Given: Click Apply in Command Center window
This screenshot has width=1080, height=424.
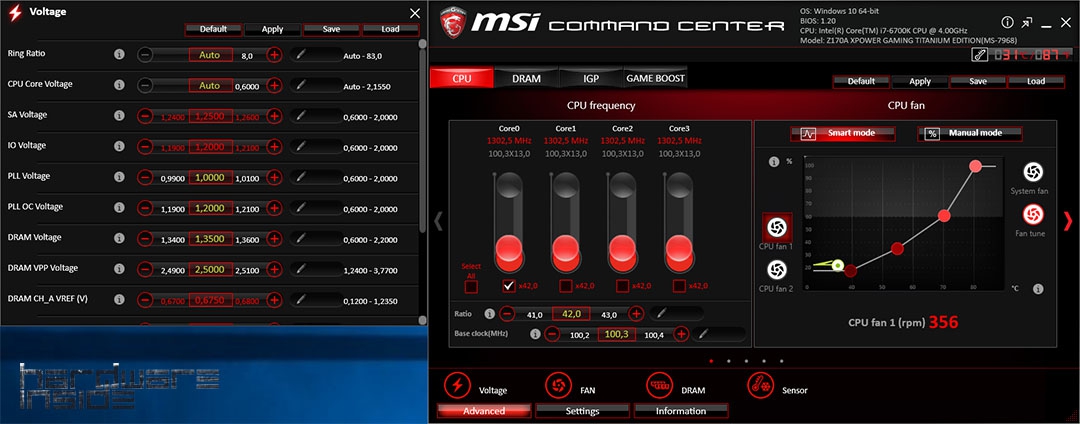Looking at the screenshot, I should (920, 81).
